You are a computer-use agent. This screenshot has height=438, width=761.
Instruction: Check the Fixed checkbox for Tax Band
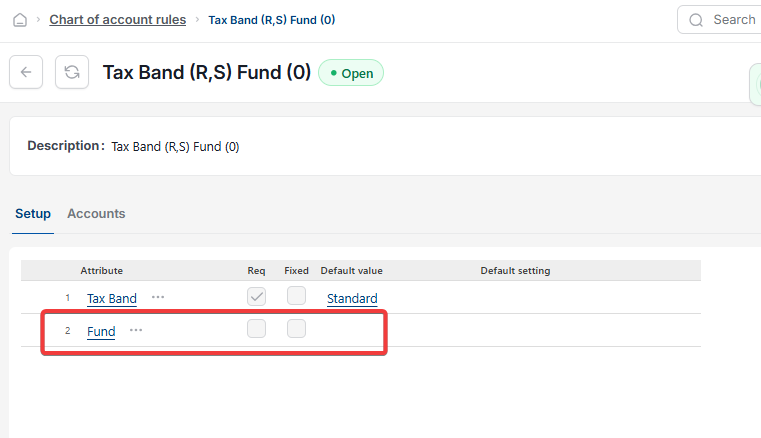pos(296,296)
